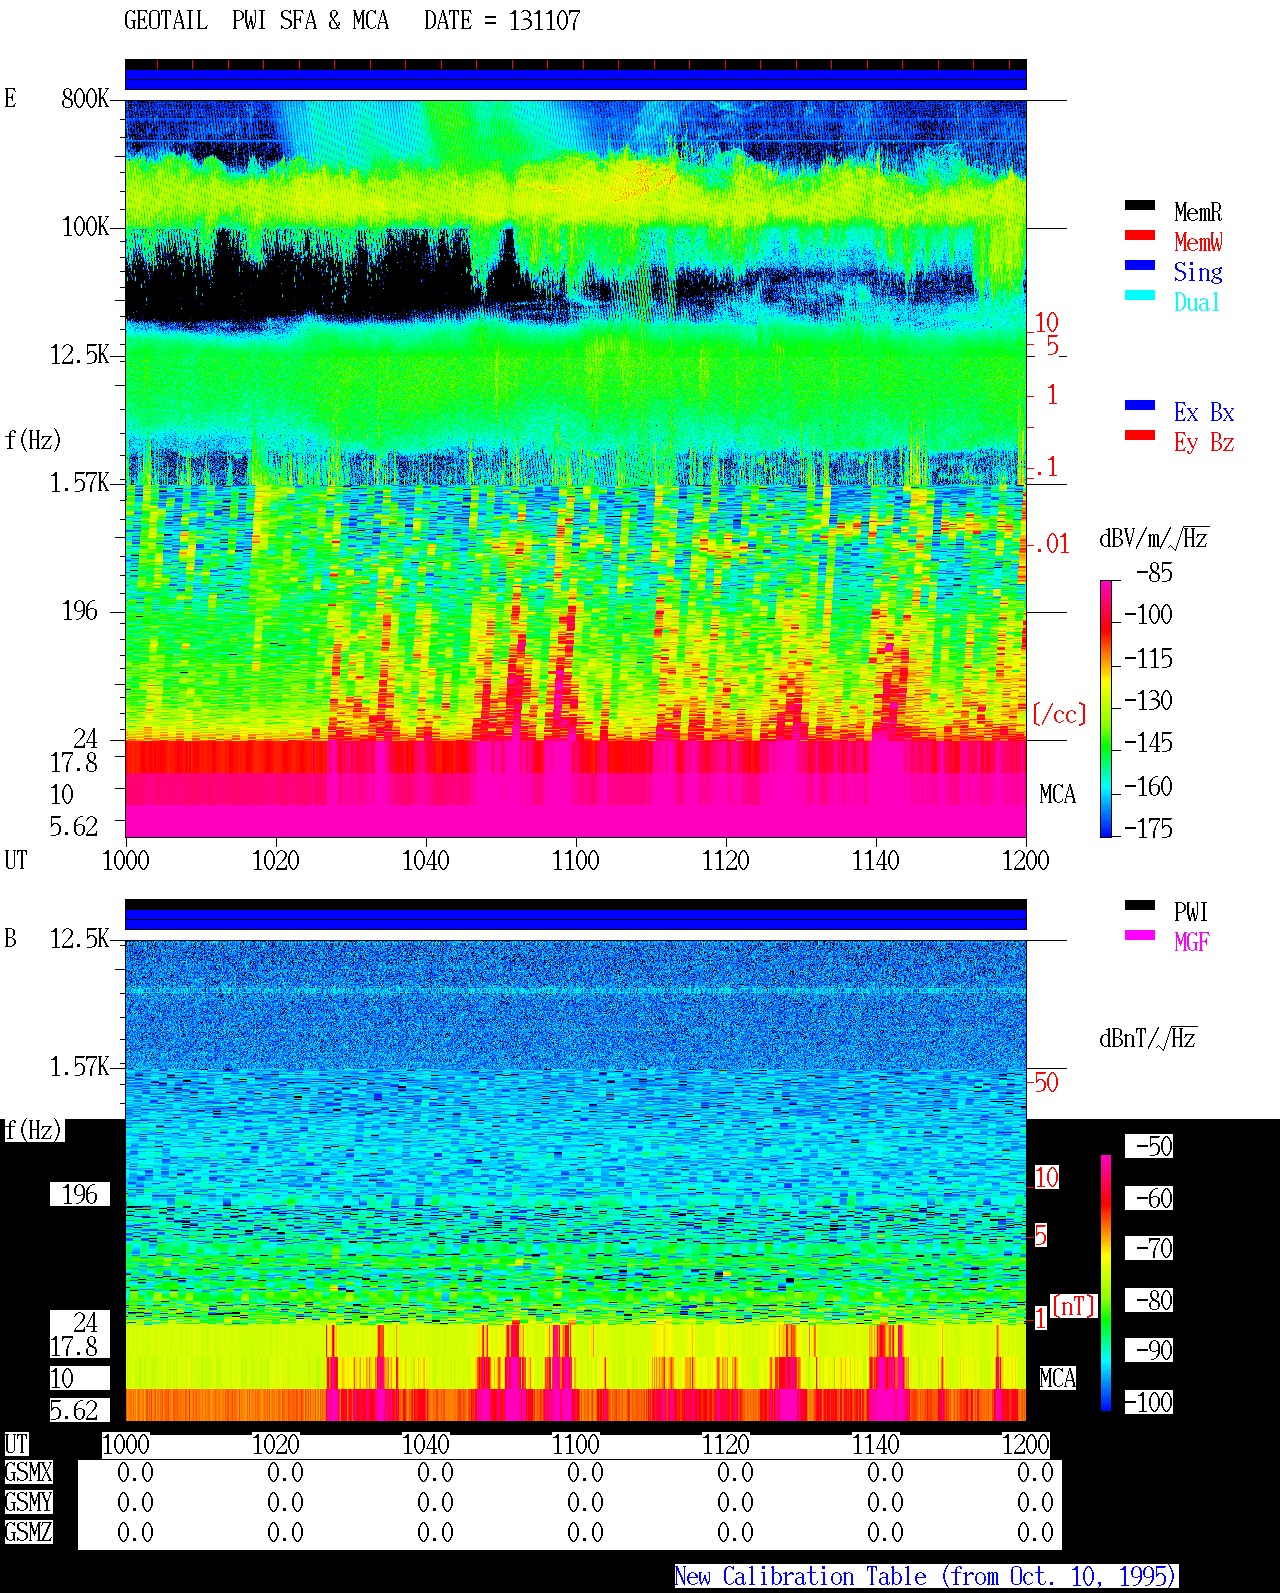Click the GSMY row label
The image size is (1280, 1593).
pyautogui.click(x=28, y=1503)
